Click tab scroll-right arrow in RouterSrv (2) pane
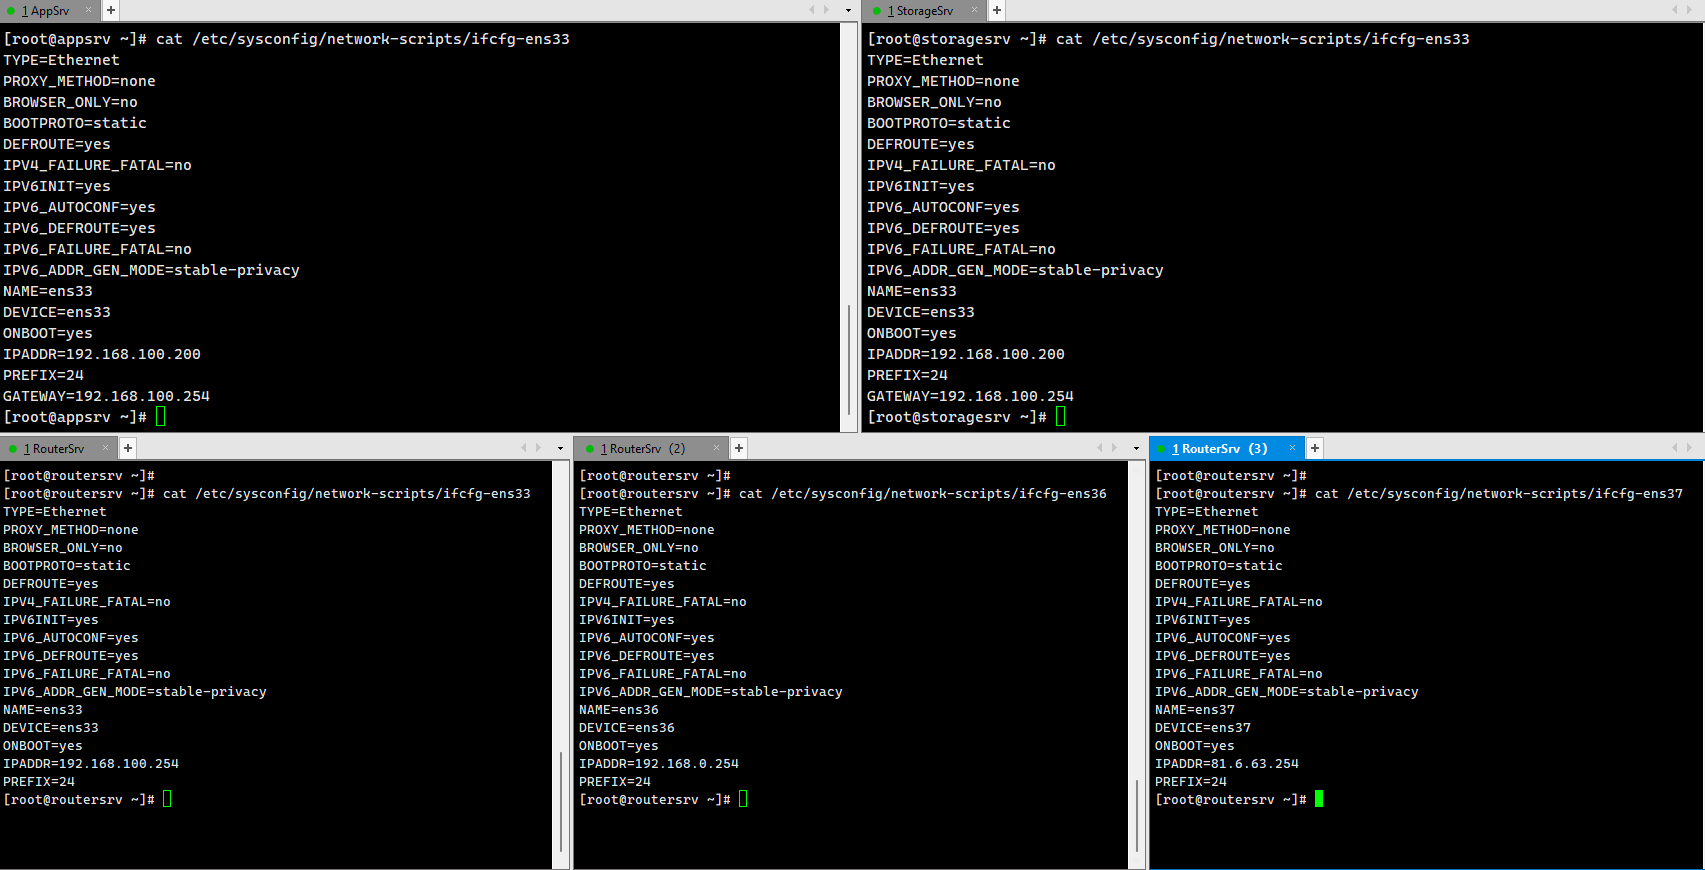Viewport: 1705px width, 870px height. coord(1114,448)
